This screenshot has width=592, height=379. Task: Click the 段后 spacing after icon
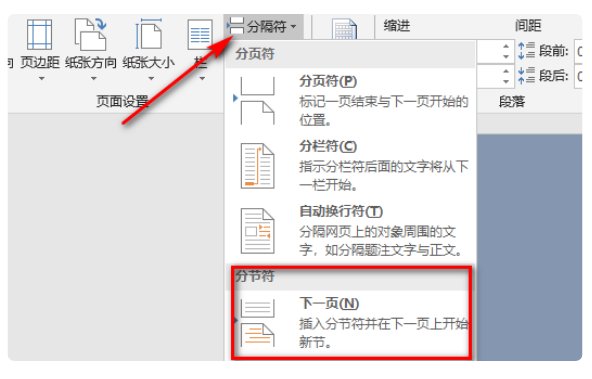[x=526, y=75]
